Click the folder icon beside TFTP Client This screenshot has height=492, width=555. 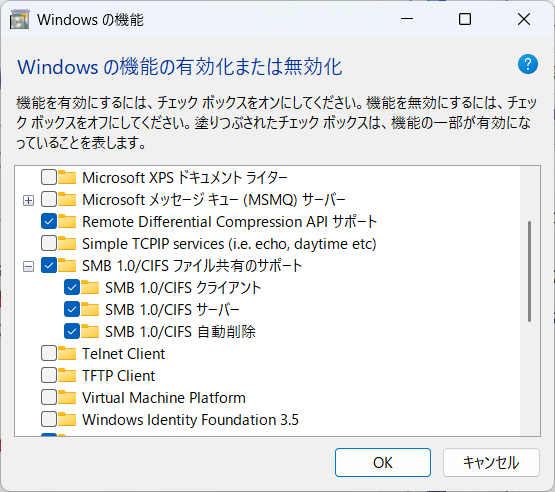(x=67, y=375)
